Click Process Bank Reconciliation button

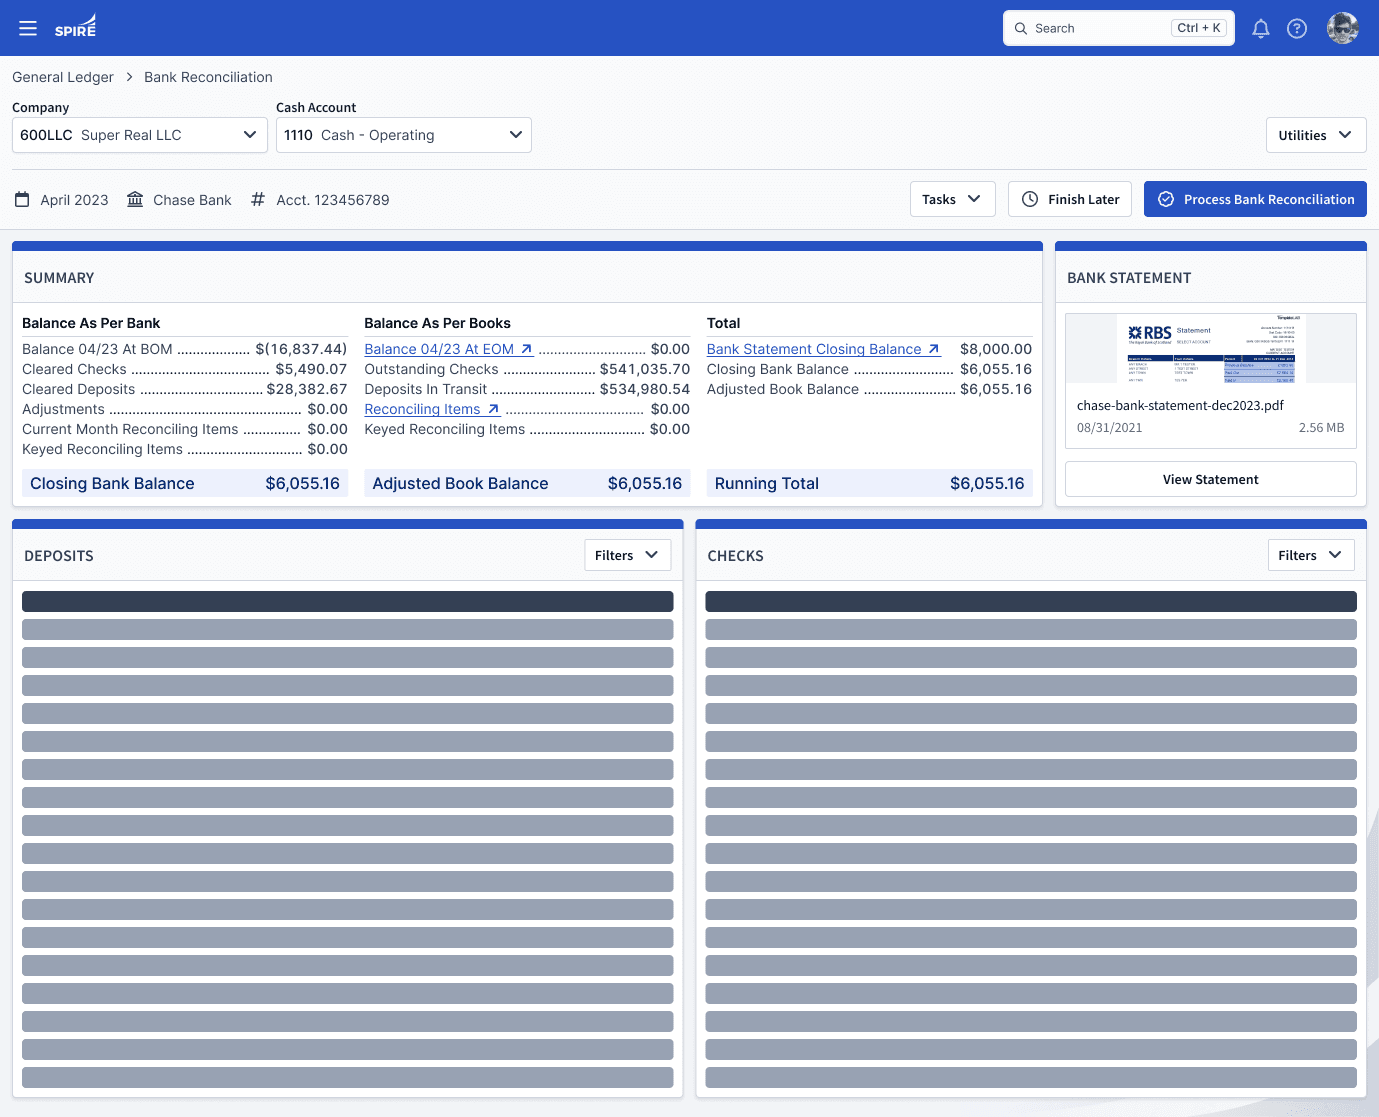[x=1255, y=199]
